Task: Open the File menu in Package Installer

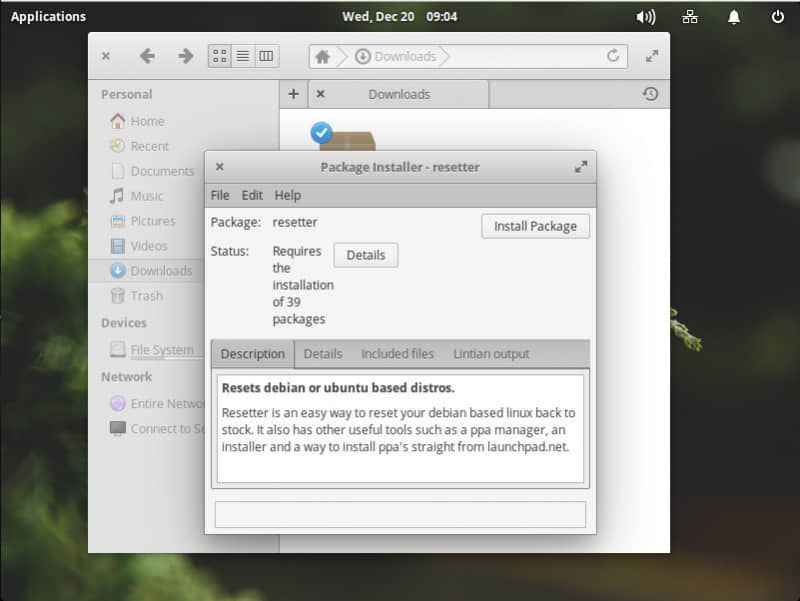Action: (x=220, y=195)
